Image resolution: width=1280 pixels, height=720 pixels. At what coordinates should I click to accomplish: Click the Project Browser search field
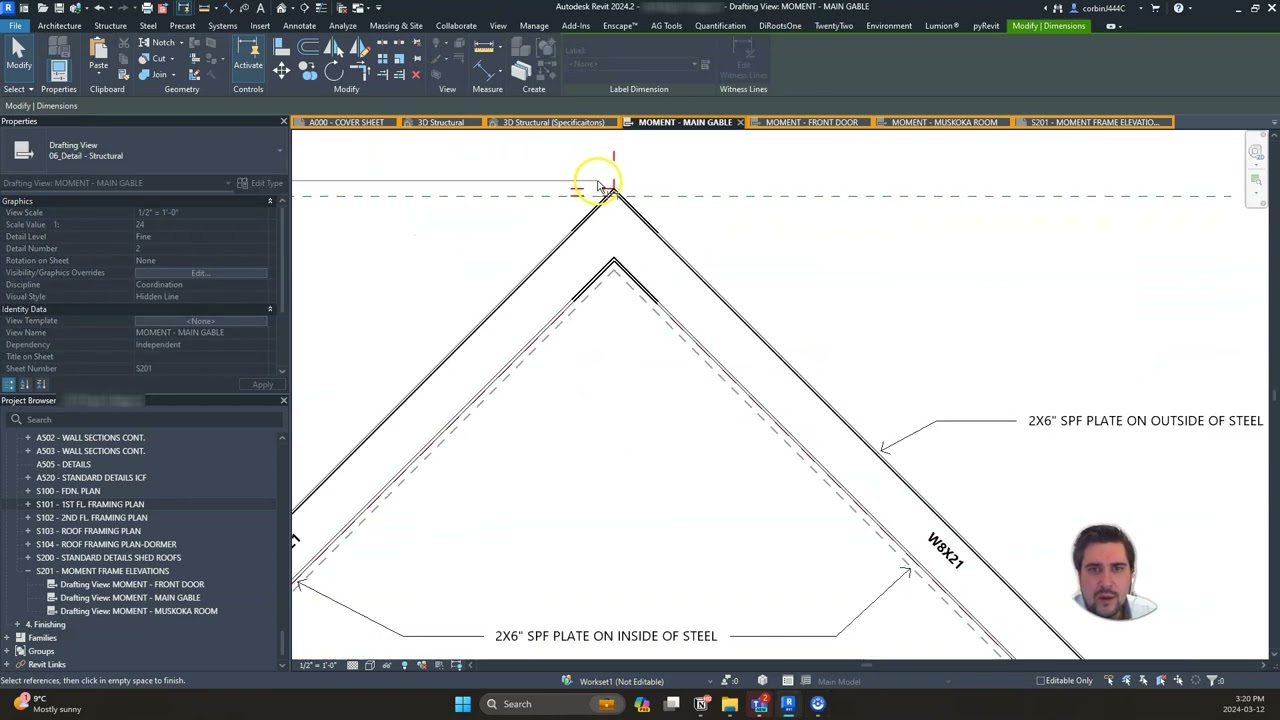click(144, 420)
